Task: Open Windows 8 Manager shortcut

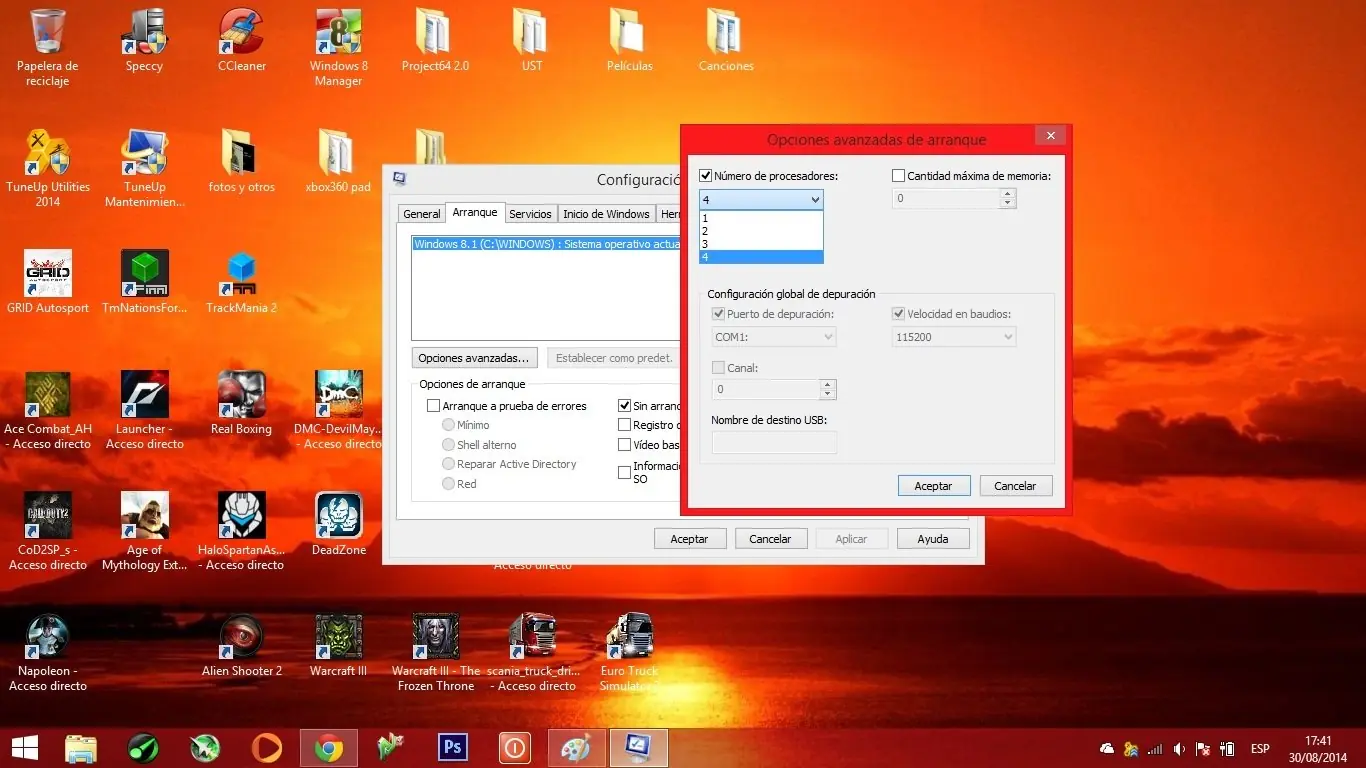Action: coord(339,46)
